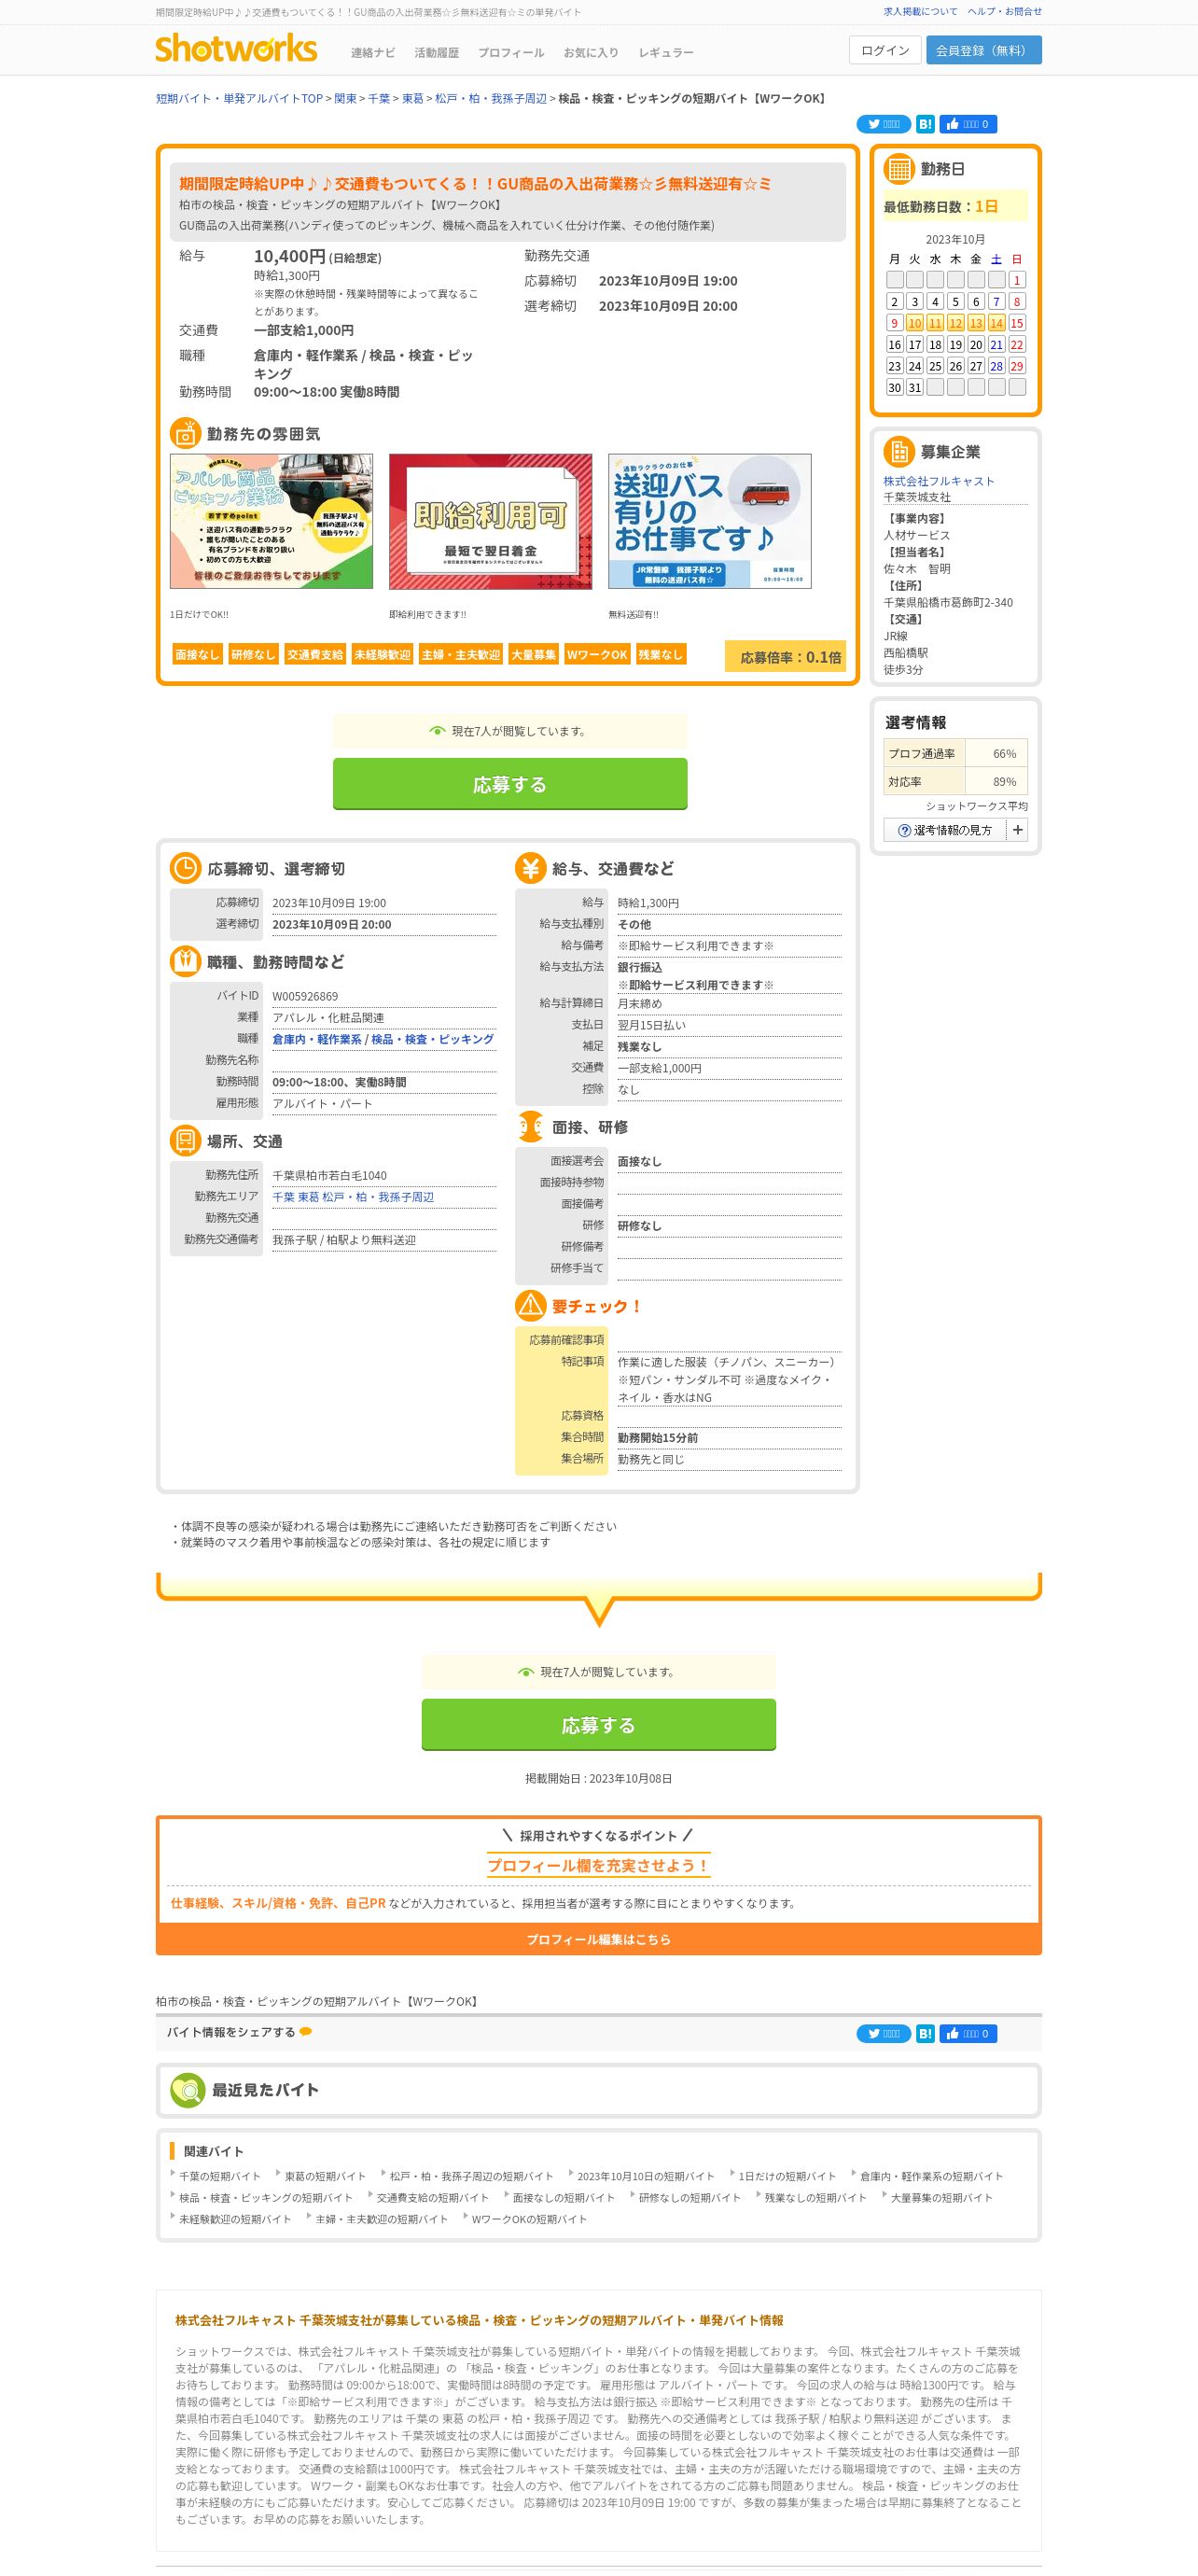Click the Shotworks logo
The width and height of the screenshot is (1198, 2576).
tap(236, 48)
